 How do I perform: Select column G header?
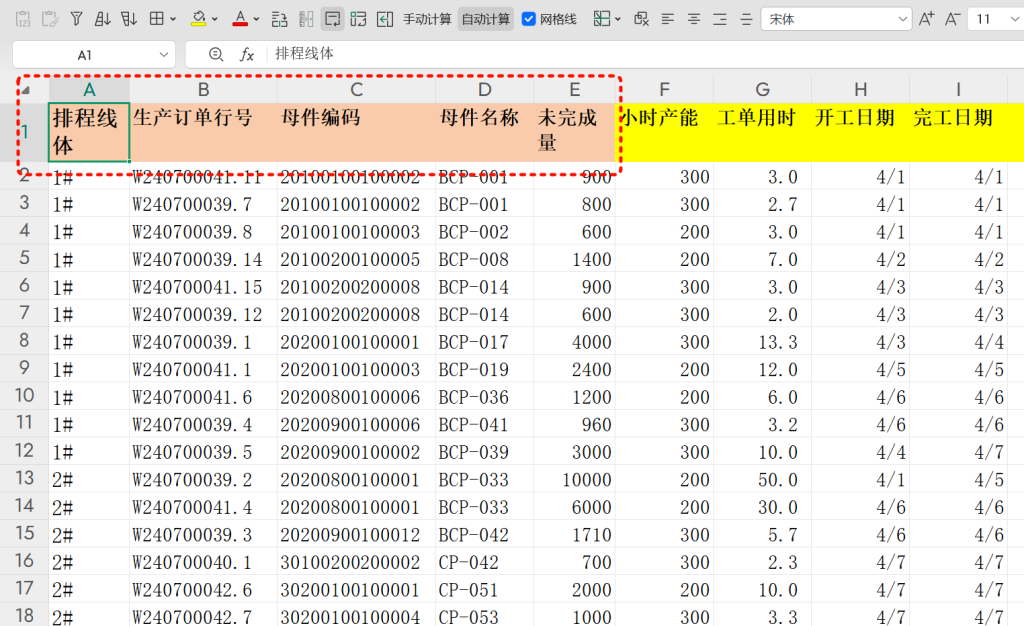762,89
